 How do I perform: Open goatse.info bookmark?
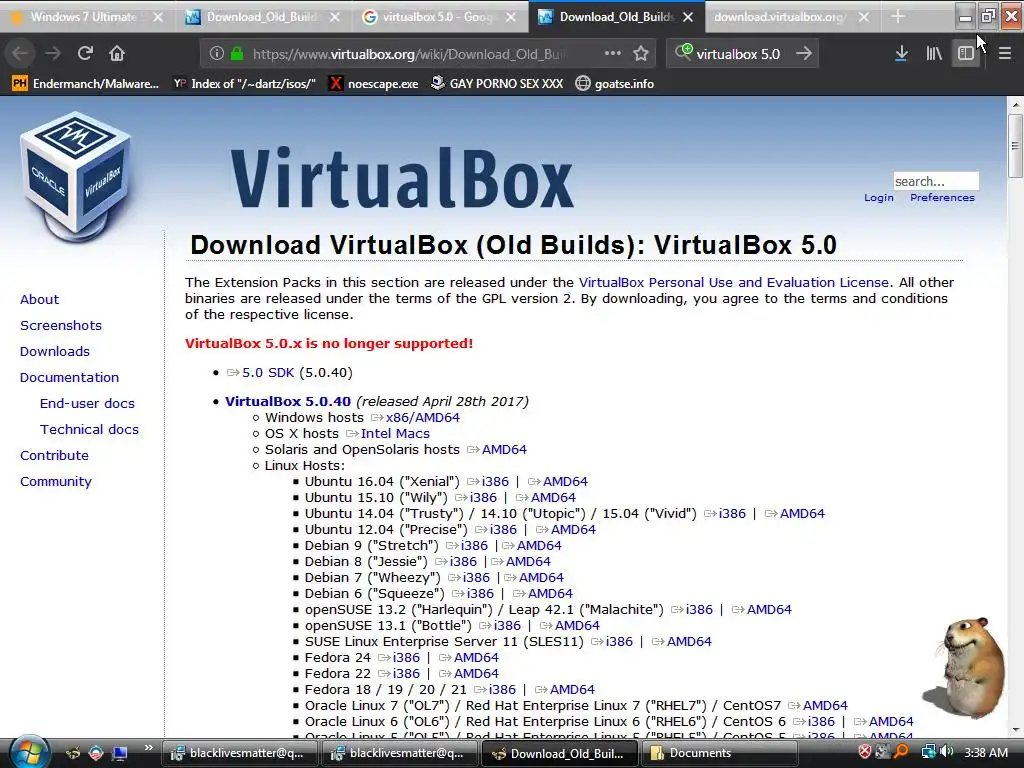point(615,84)
